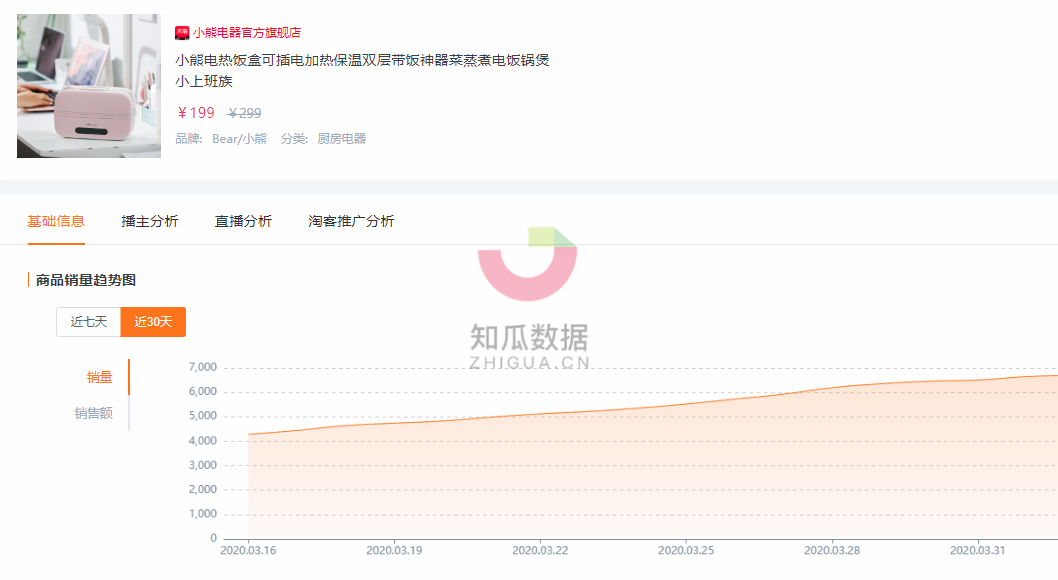Screen dimensions: 1058x580
Task: Click the 2020.03.31 x-axis date label
Action: 978,550
